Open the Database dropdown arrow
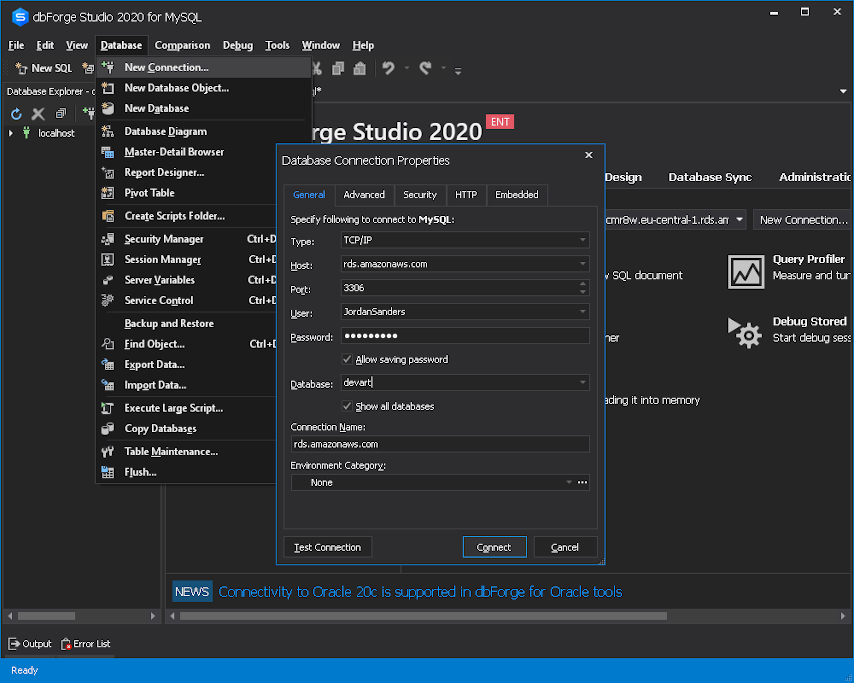This screenshot has height=683, width=854. pos(582,382)
